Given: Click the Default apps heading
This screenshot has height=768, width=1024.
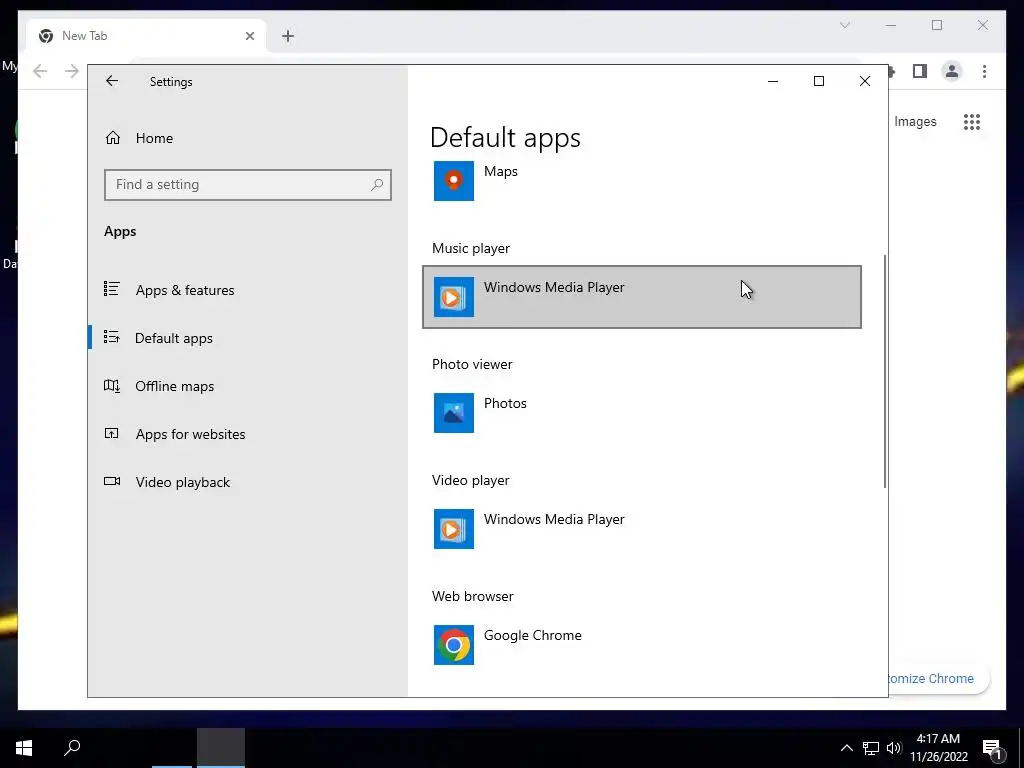Looking at the screenshot, I should click(505, 137).
